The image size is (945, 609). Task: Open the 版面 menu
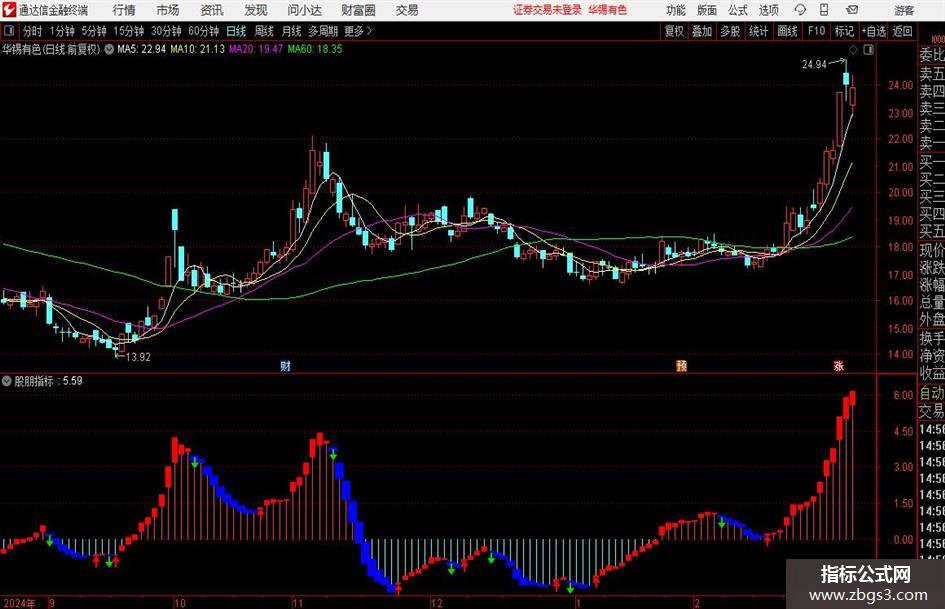pyautogui.click(x=706, y=10)
